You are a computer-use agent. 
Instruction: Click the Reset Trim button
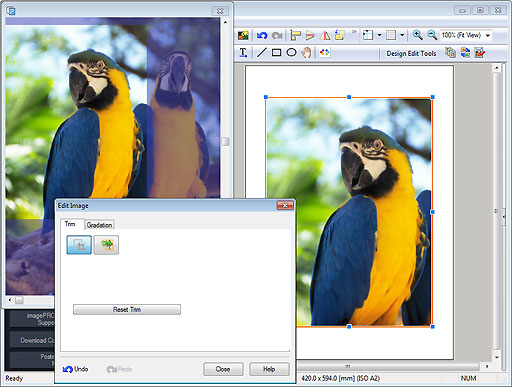pos(127,309)
